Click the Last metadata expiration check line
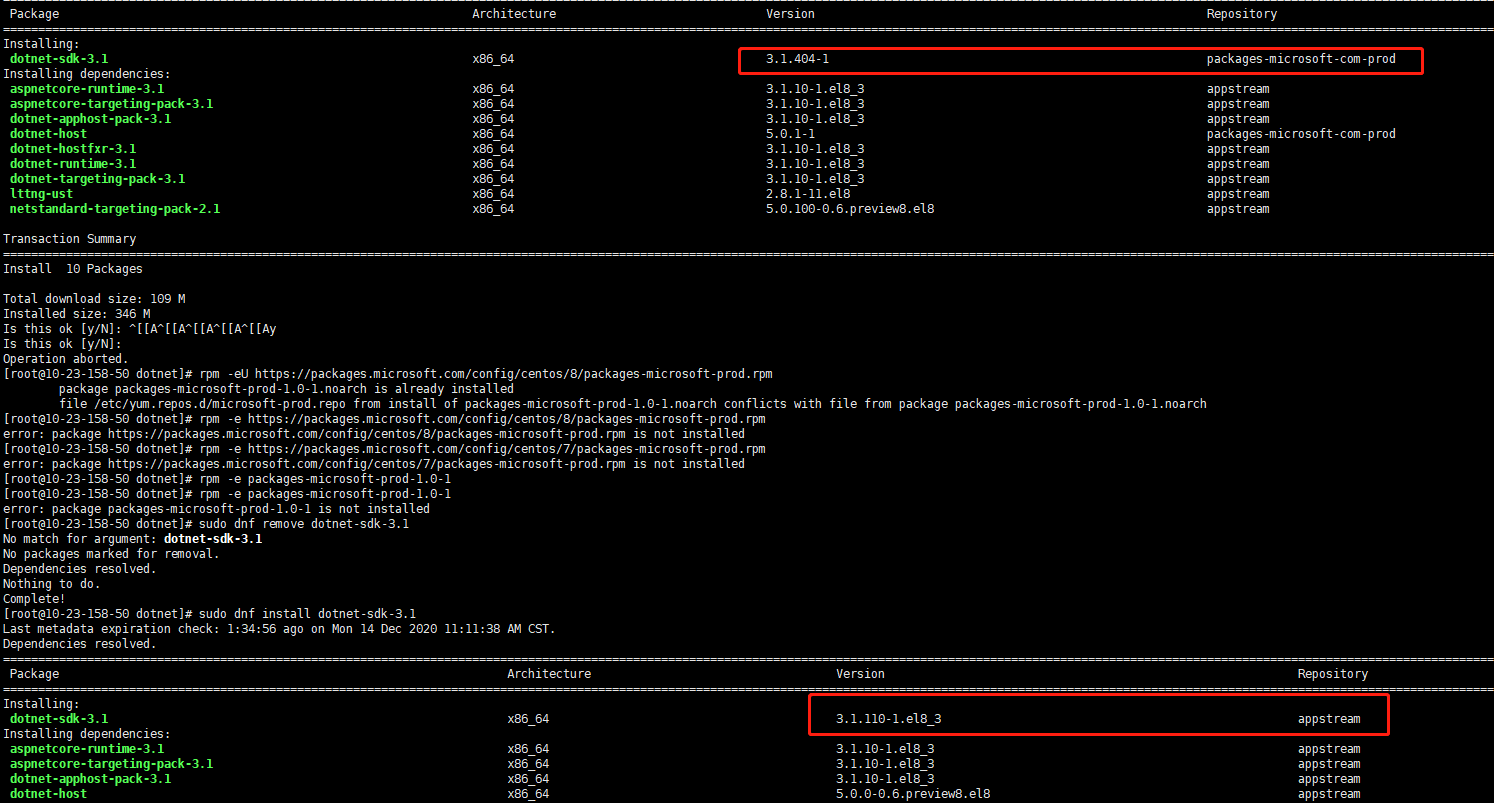This screenshot has height=803, width=1494. [279, 629]
